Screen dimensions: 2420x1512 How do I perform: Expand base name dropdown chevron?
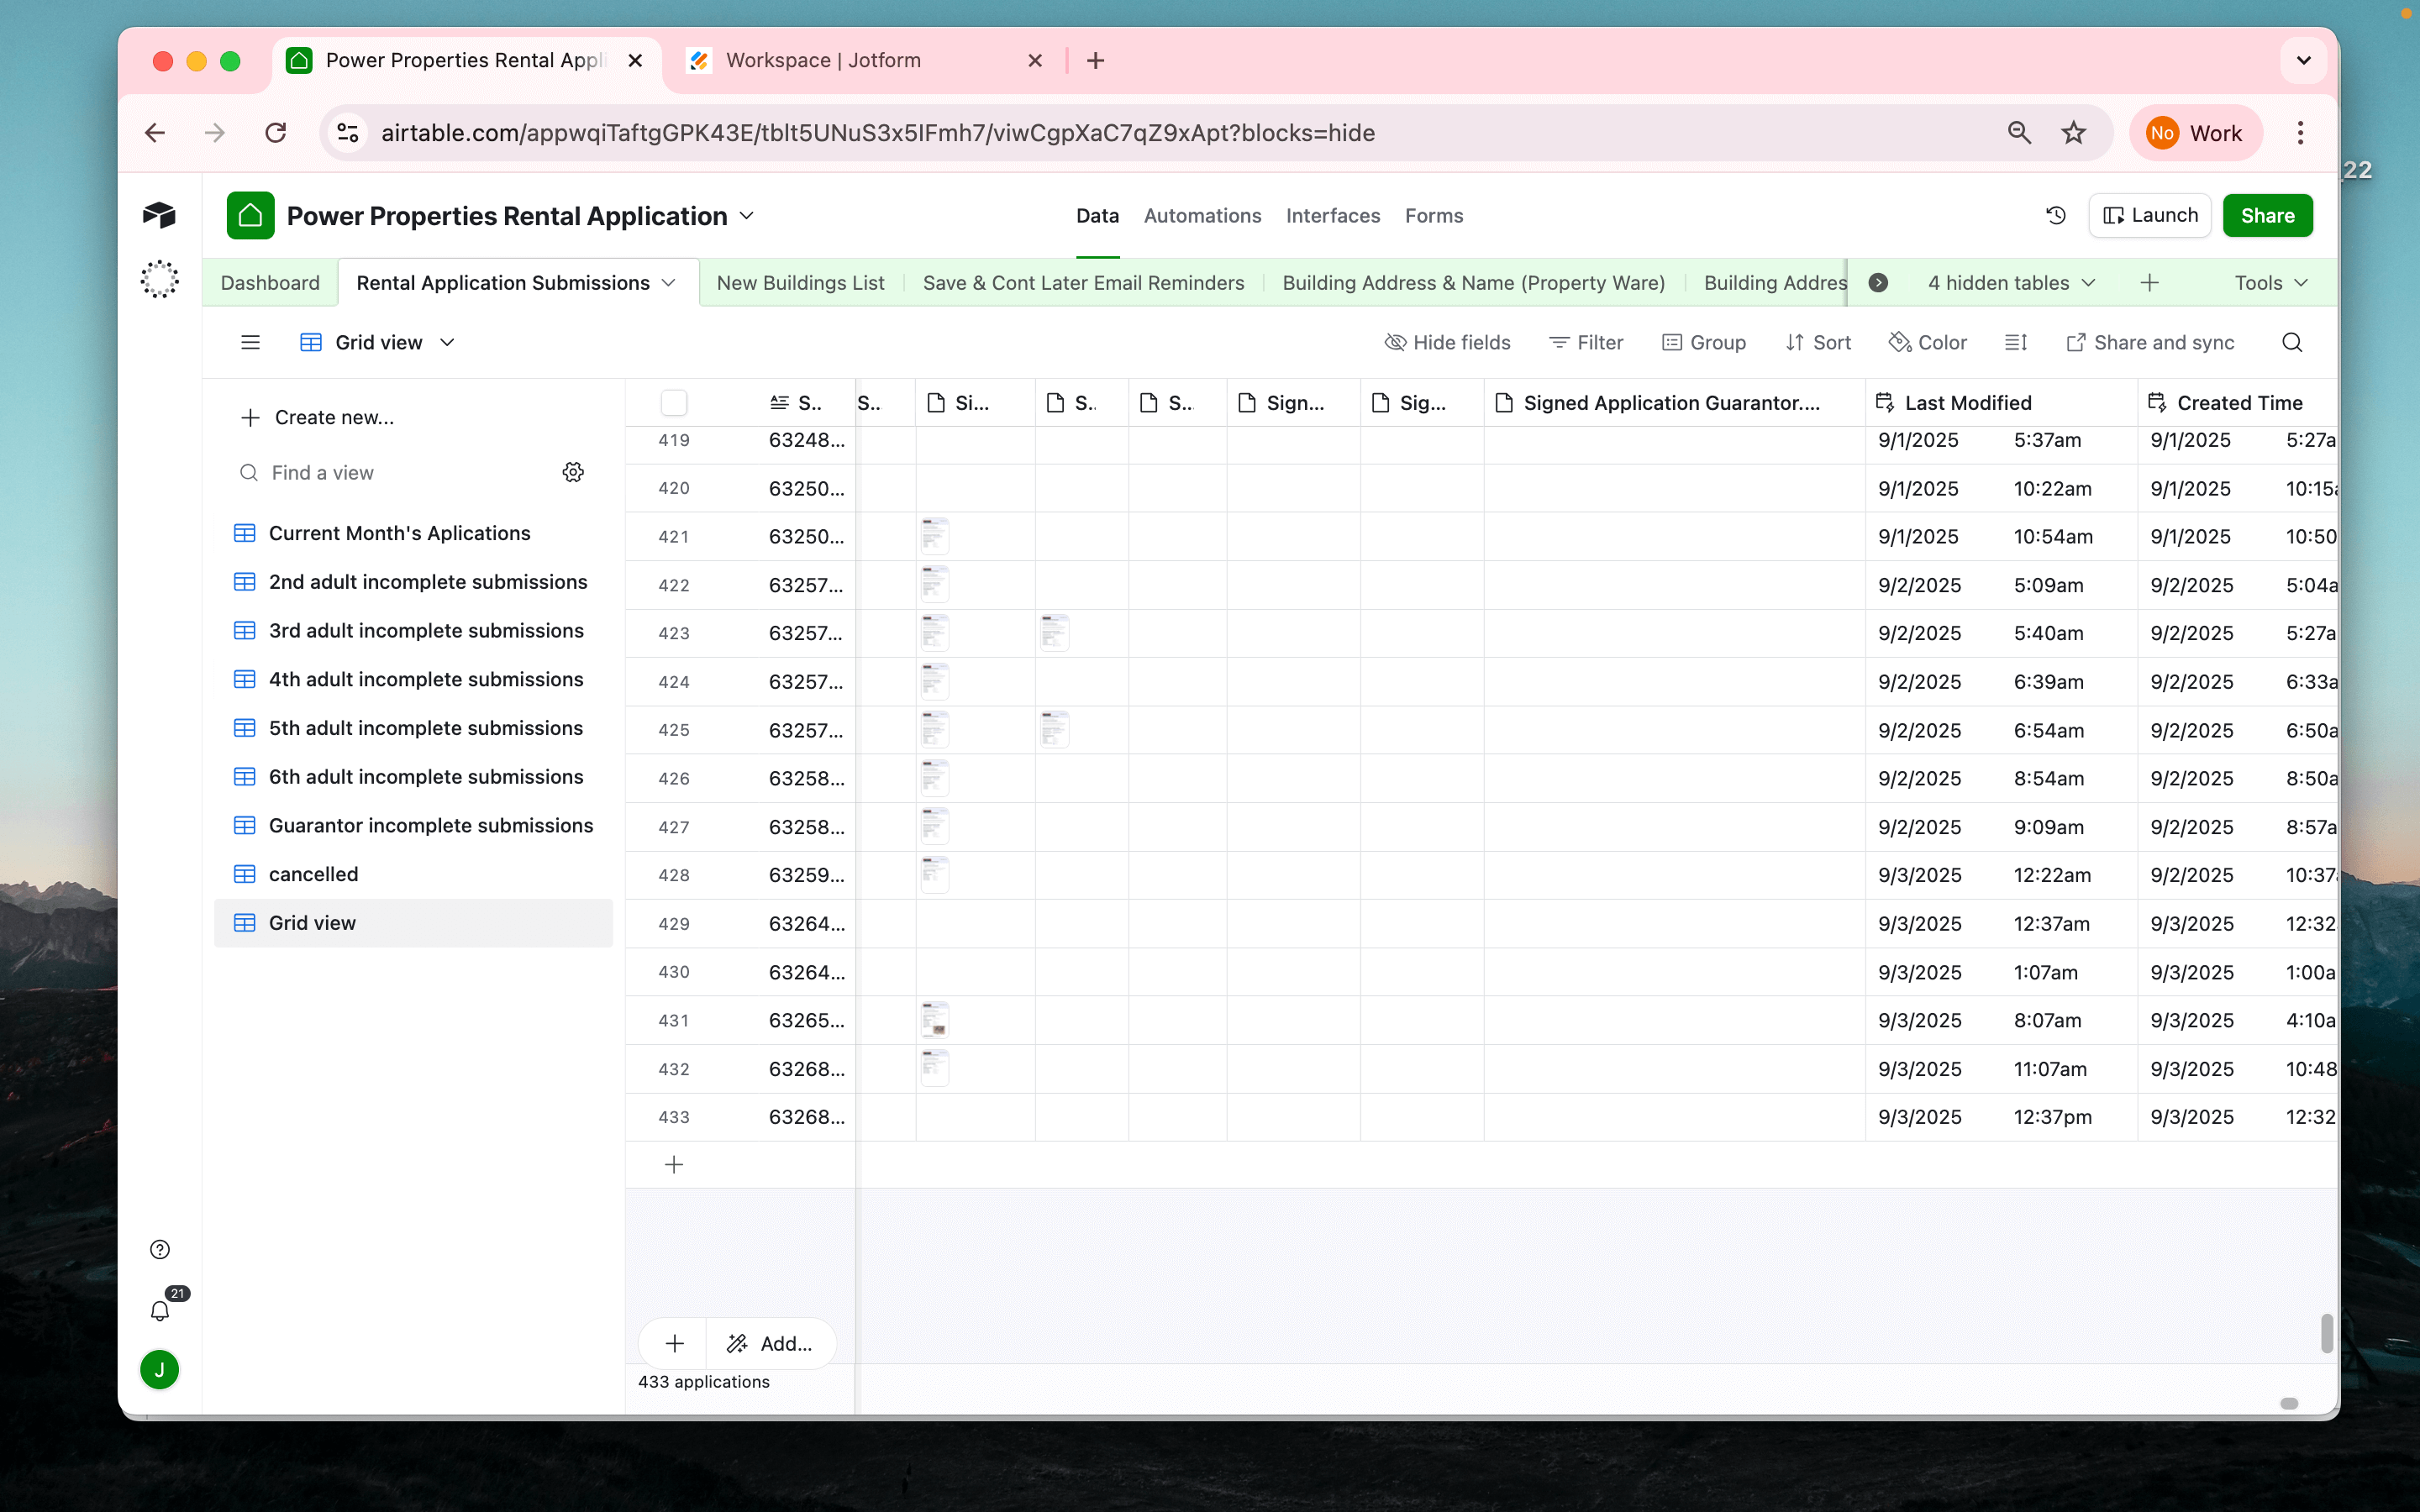pyautogui.click(x=747, y=216)
